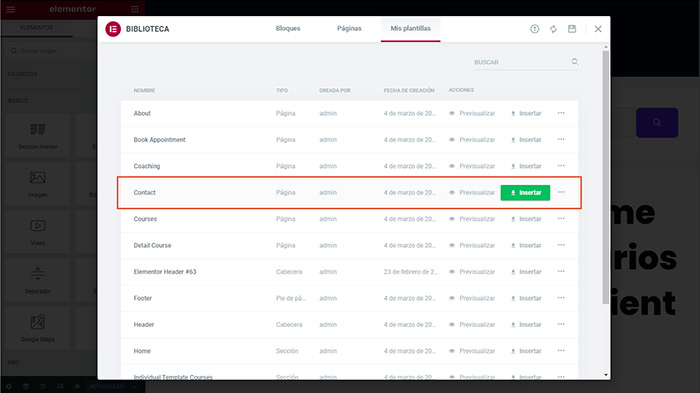Click the save template icon in header
The image size is (700, 393).
point(572,29)
